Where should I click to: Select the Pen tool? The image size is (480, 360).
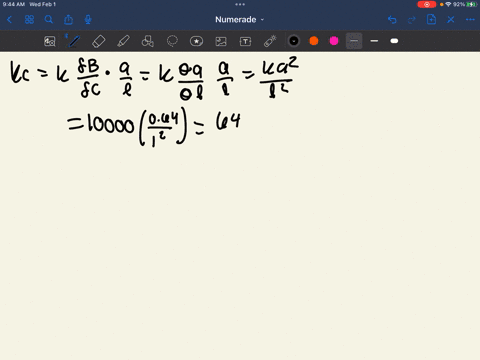coord(74,41)
